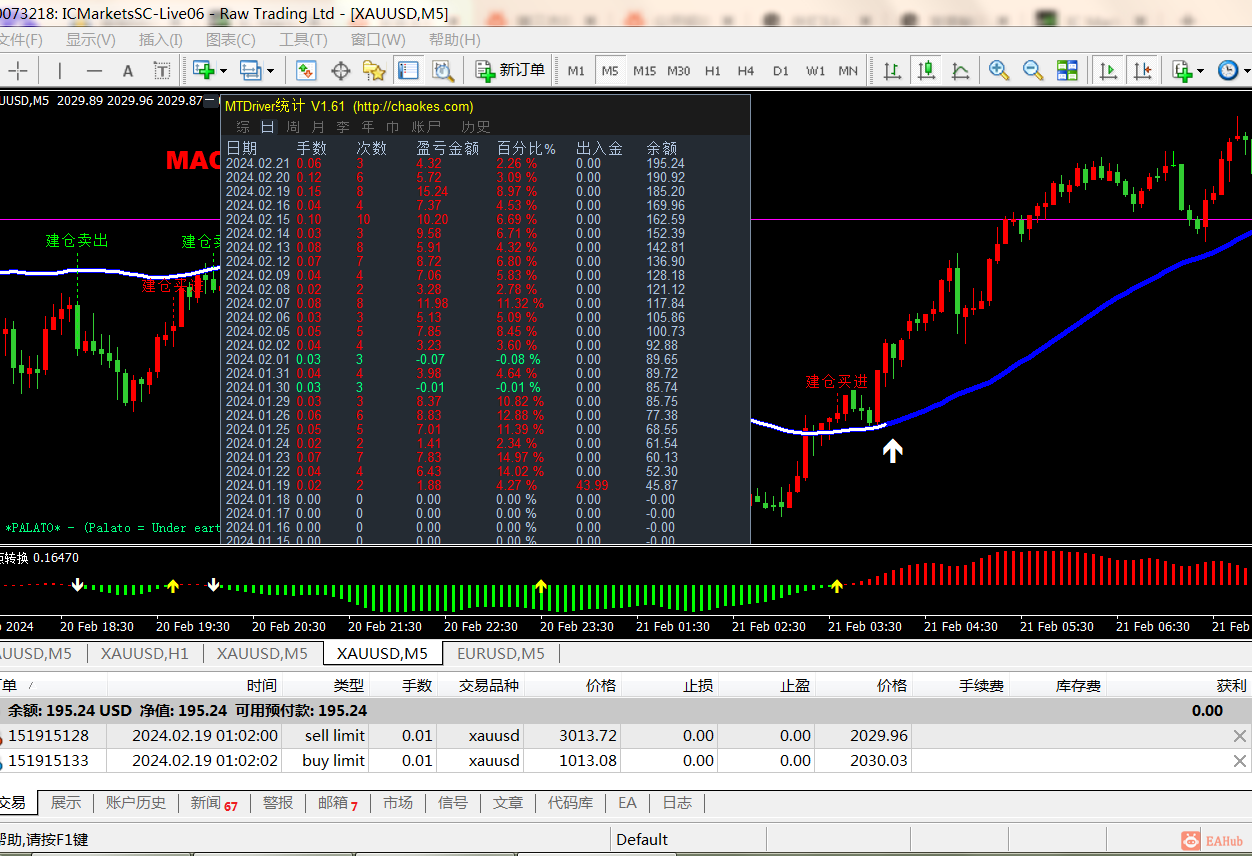Click the 新订单 new order button
The image size is (1252, 856).
pos(511,70)
